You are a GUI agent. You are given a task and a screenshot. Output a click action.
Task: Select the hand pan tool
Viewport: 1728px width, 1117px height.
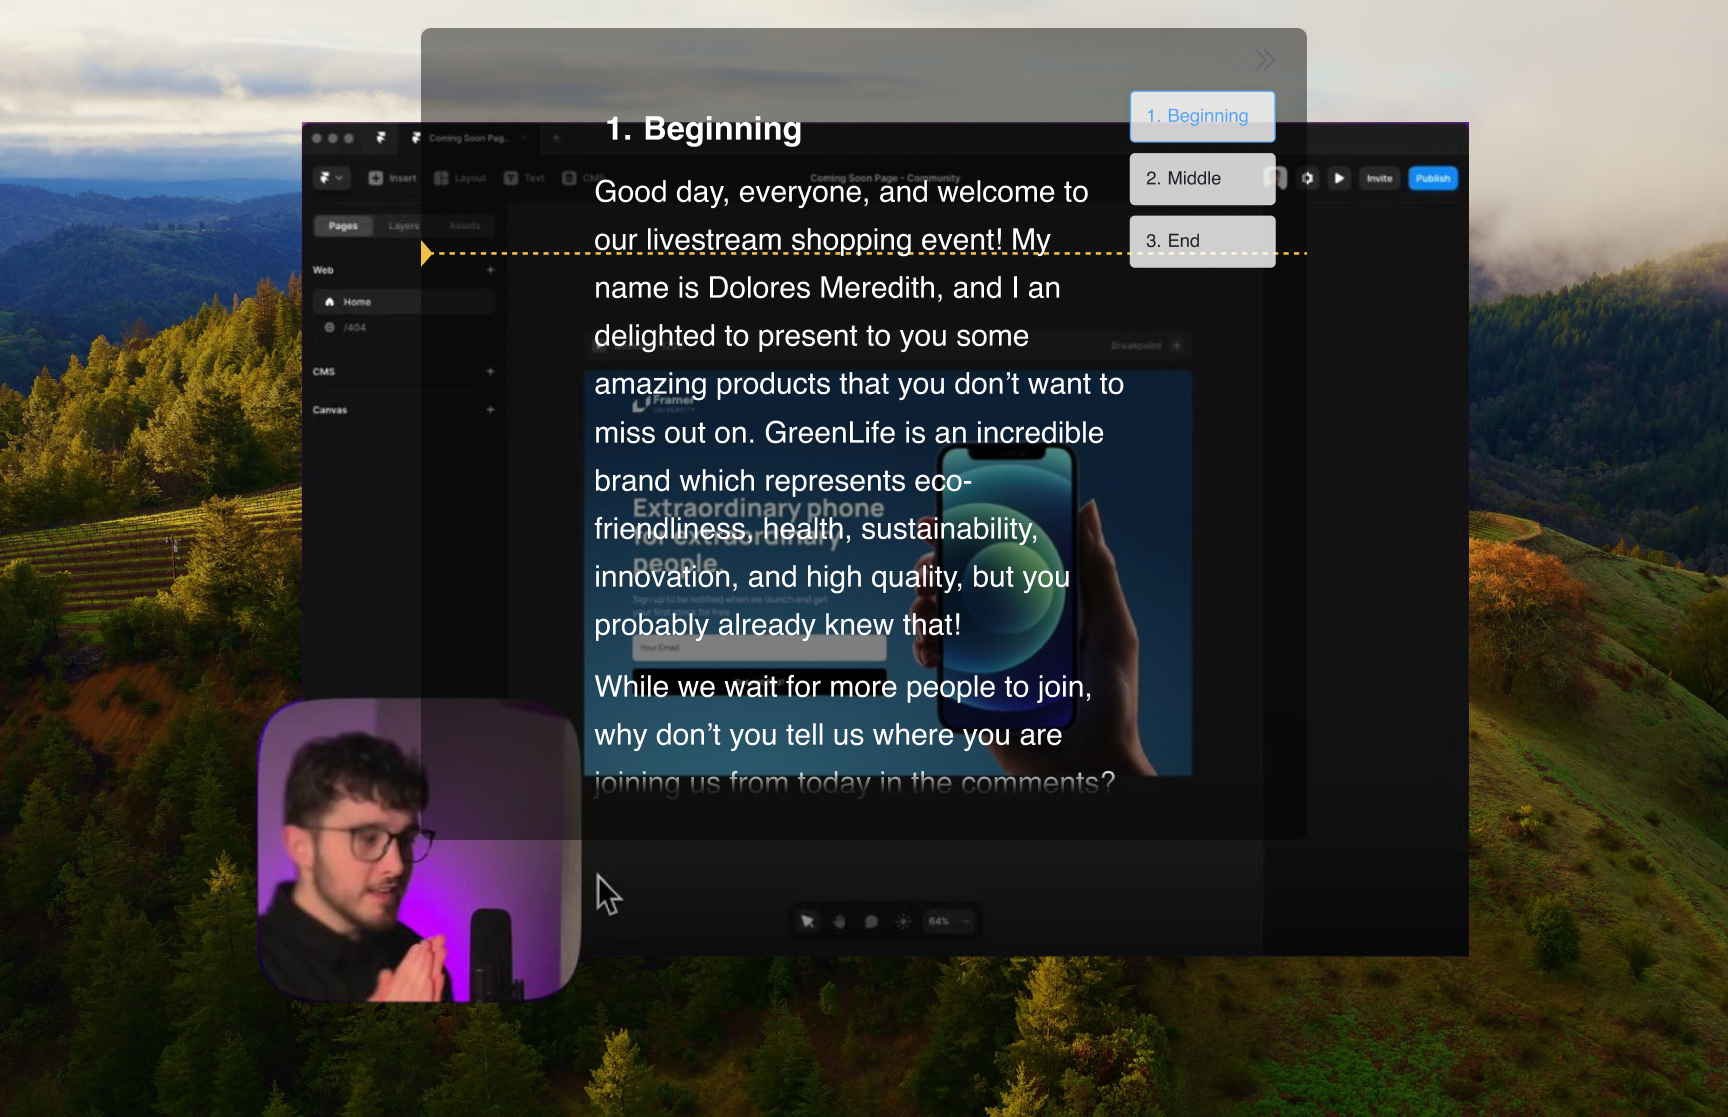(x=840, y=921)
